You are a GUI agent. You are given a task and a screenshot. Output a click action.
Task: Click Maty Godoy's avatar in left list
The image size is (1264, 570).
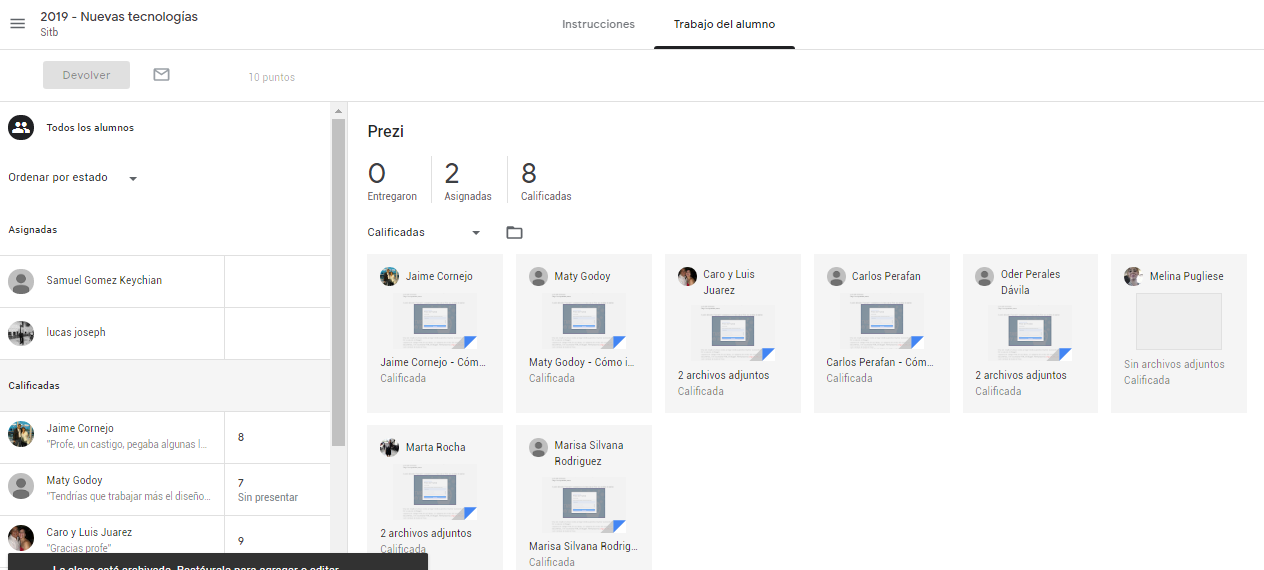click(21, 486)
